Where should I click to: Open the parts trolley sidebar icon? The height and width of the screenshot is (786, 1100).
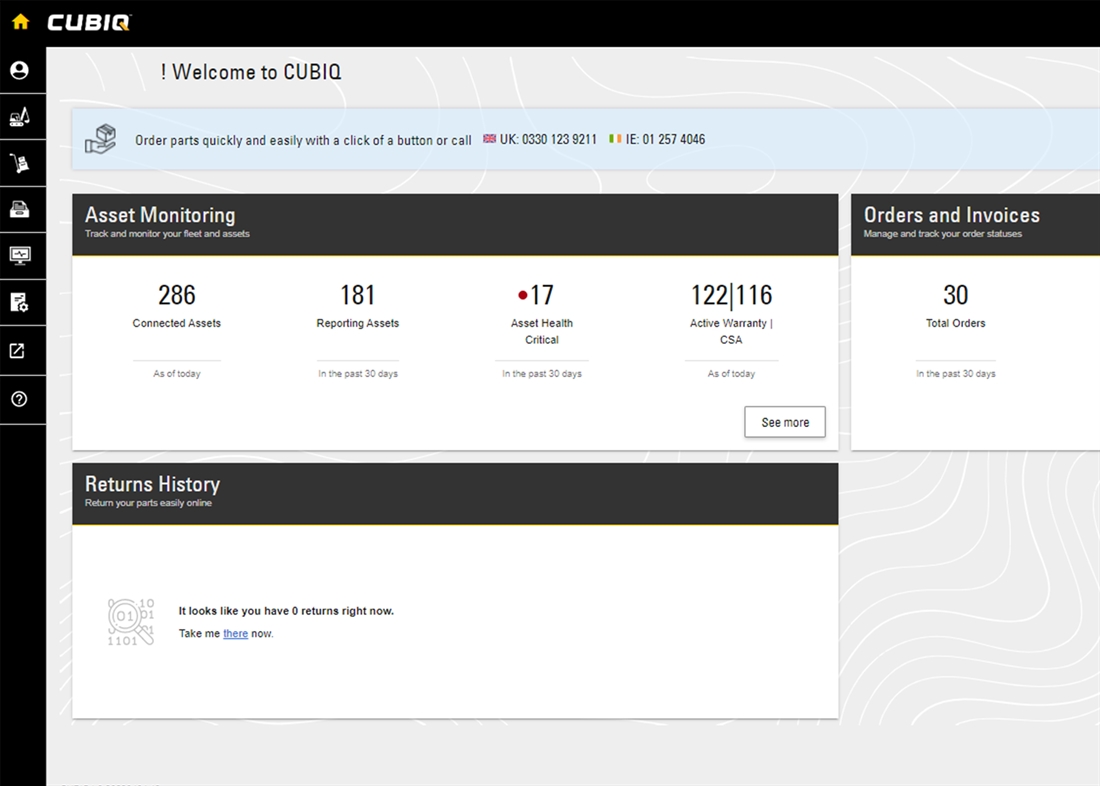point(20,163)
